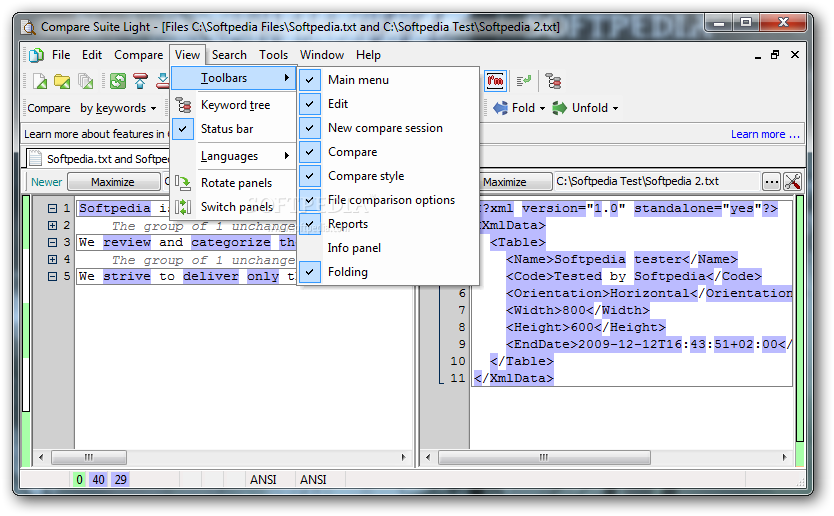The height and width of the screenshot is (516, 834).
Task: Minimize the inner document window
Action: pyautogui.click(x=757, y=55)
